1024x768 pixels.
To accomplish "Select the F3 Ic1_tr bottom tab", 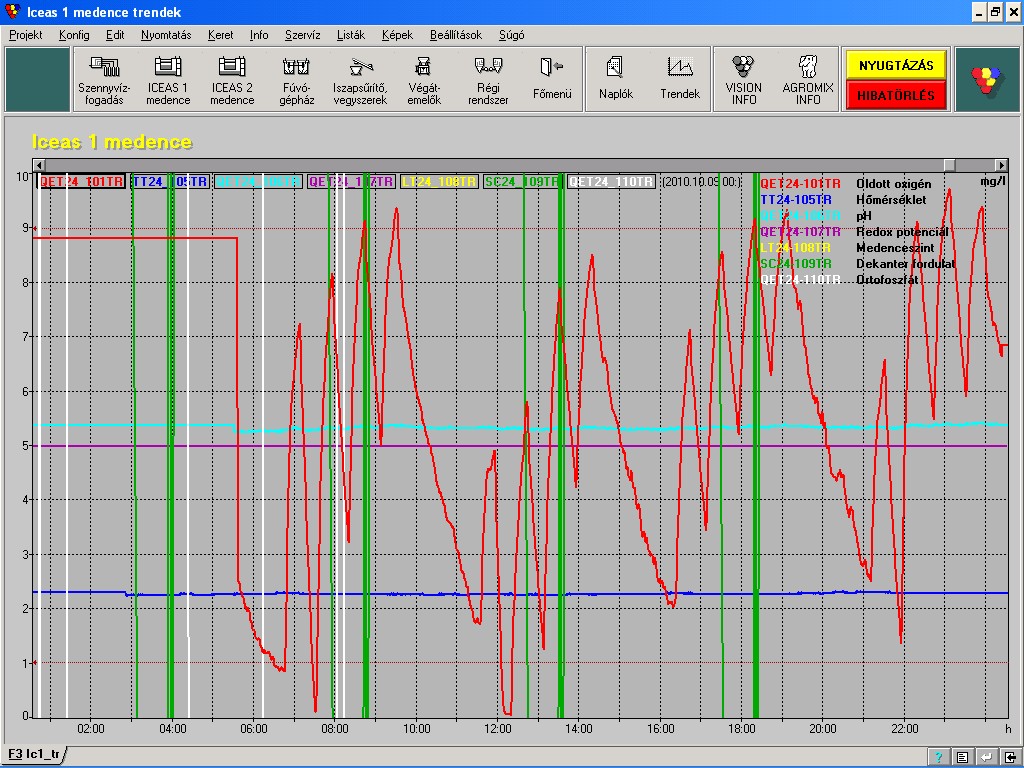I will pyautogui.click(x=33, y=754).
